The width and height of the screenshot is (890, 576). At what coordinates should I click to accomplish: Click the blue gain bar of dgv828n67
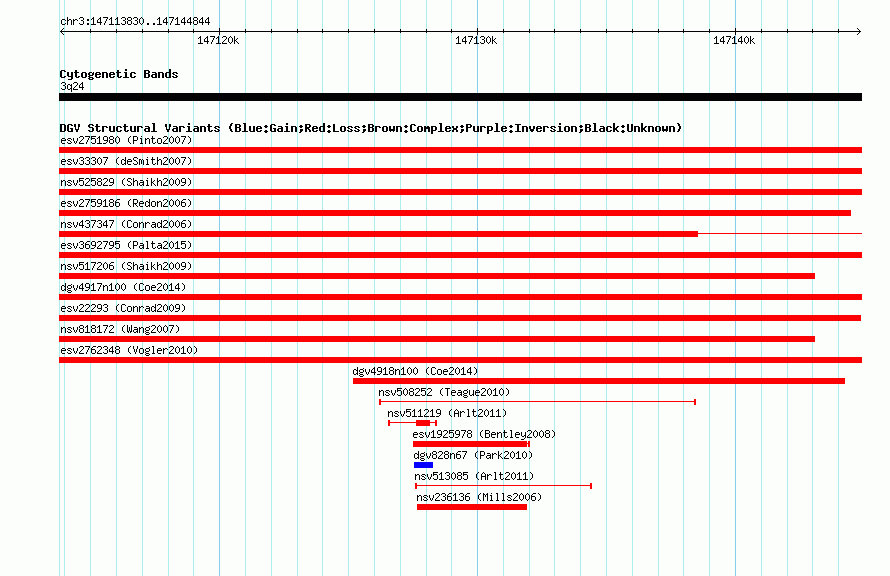tap(423, 465)
